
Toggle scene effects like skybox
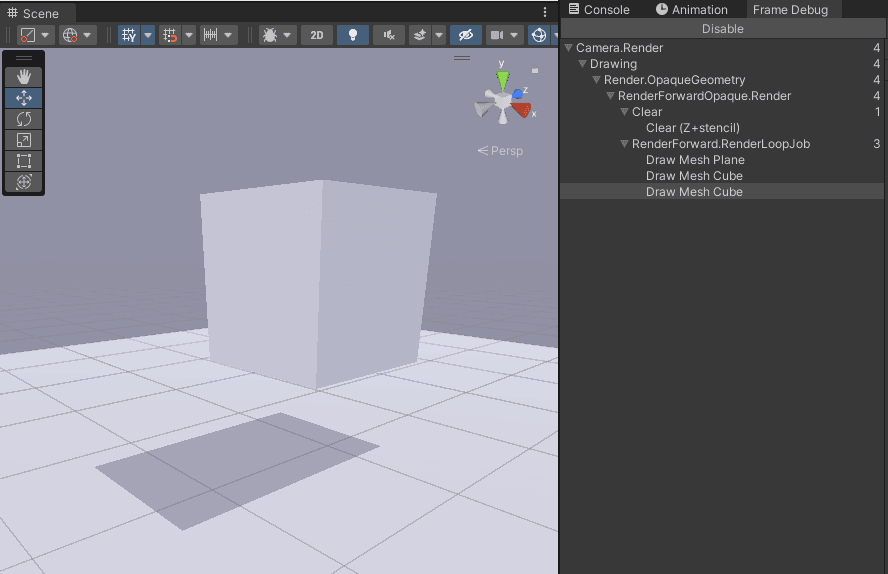[x=420, y=35]
